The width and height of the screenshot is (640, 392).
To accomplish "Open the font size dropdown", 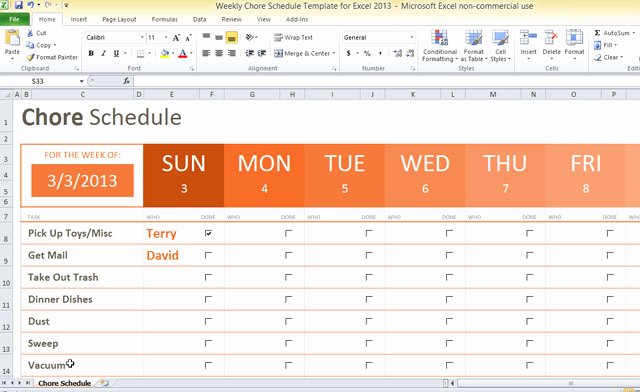I will (166, 37).
